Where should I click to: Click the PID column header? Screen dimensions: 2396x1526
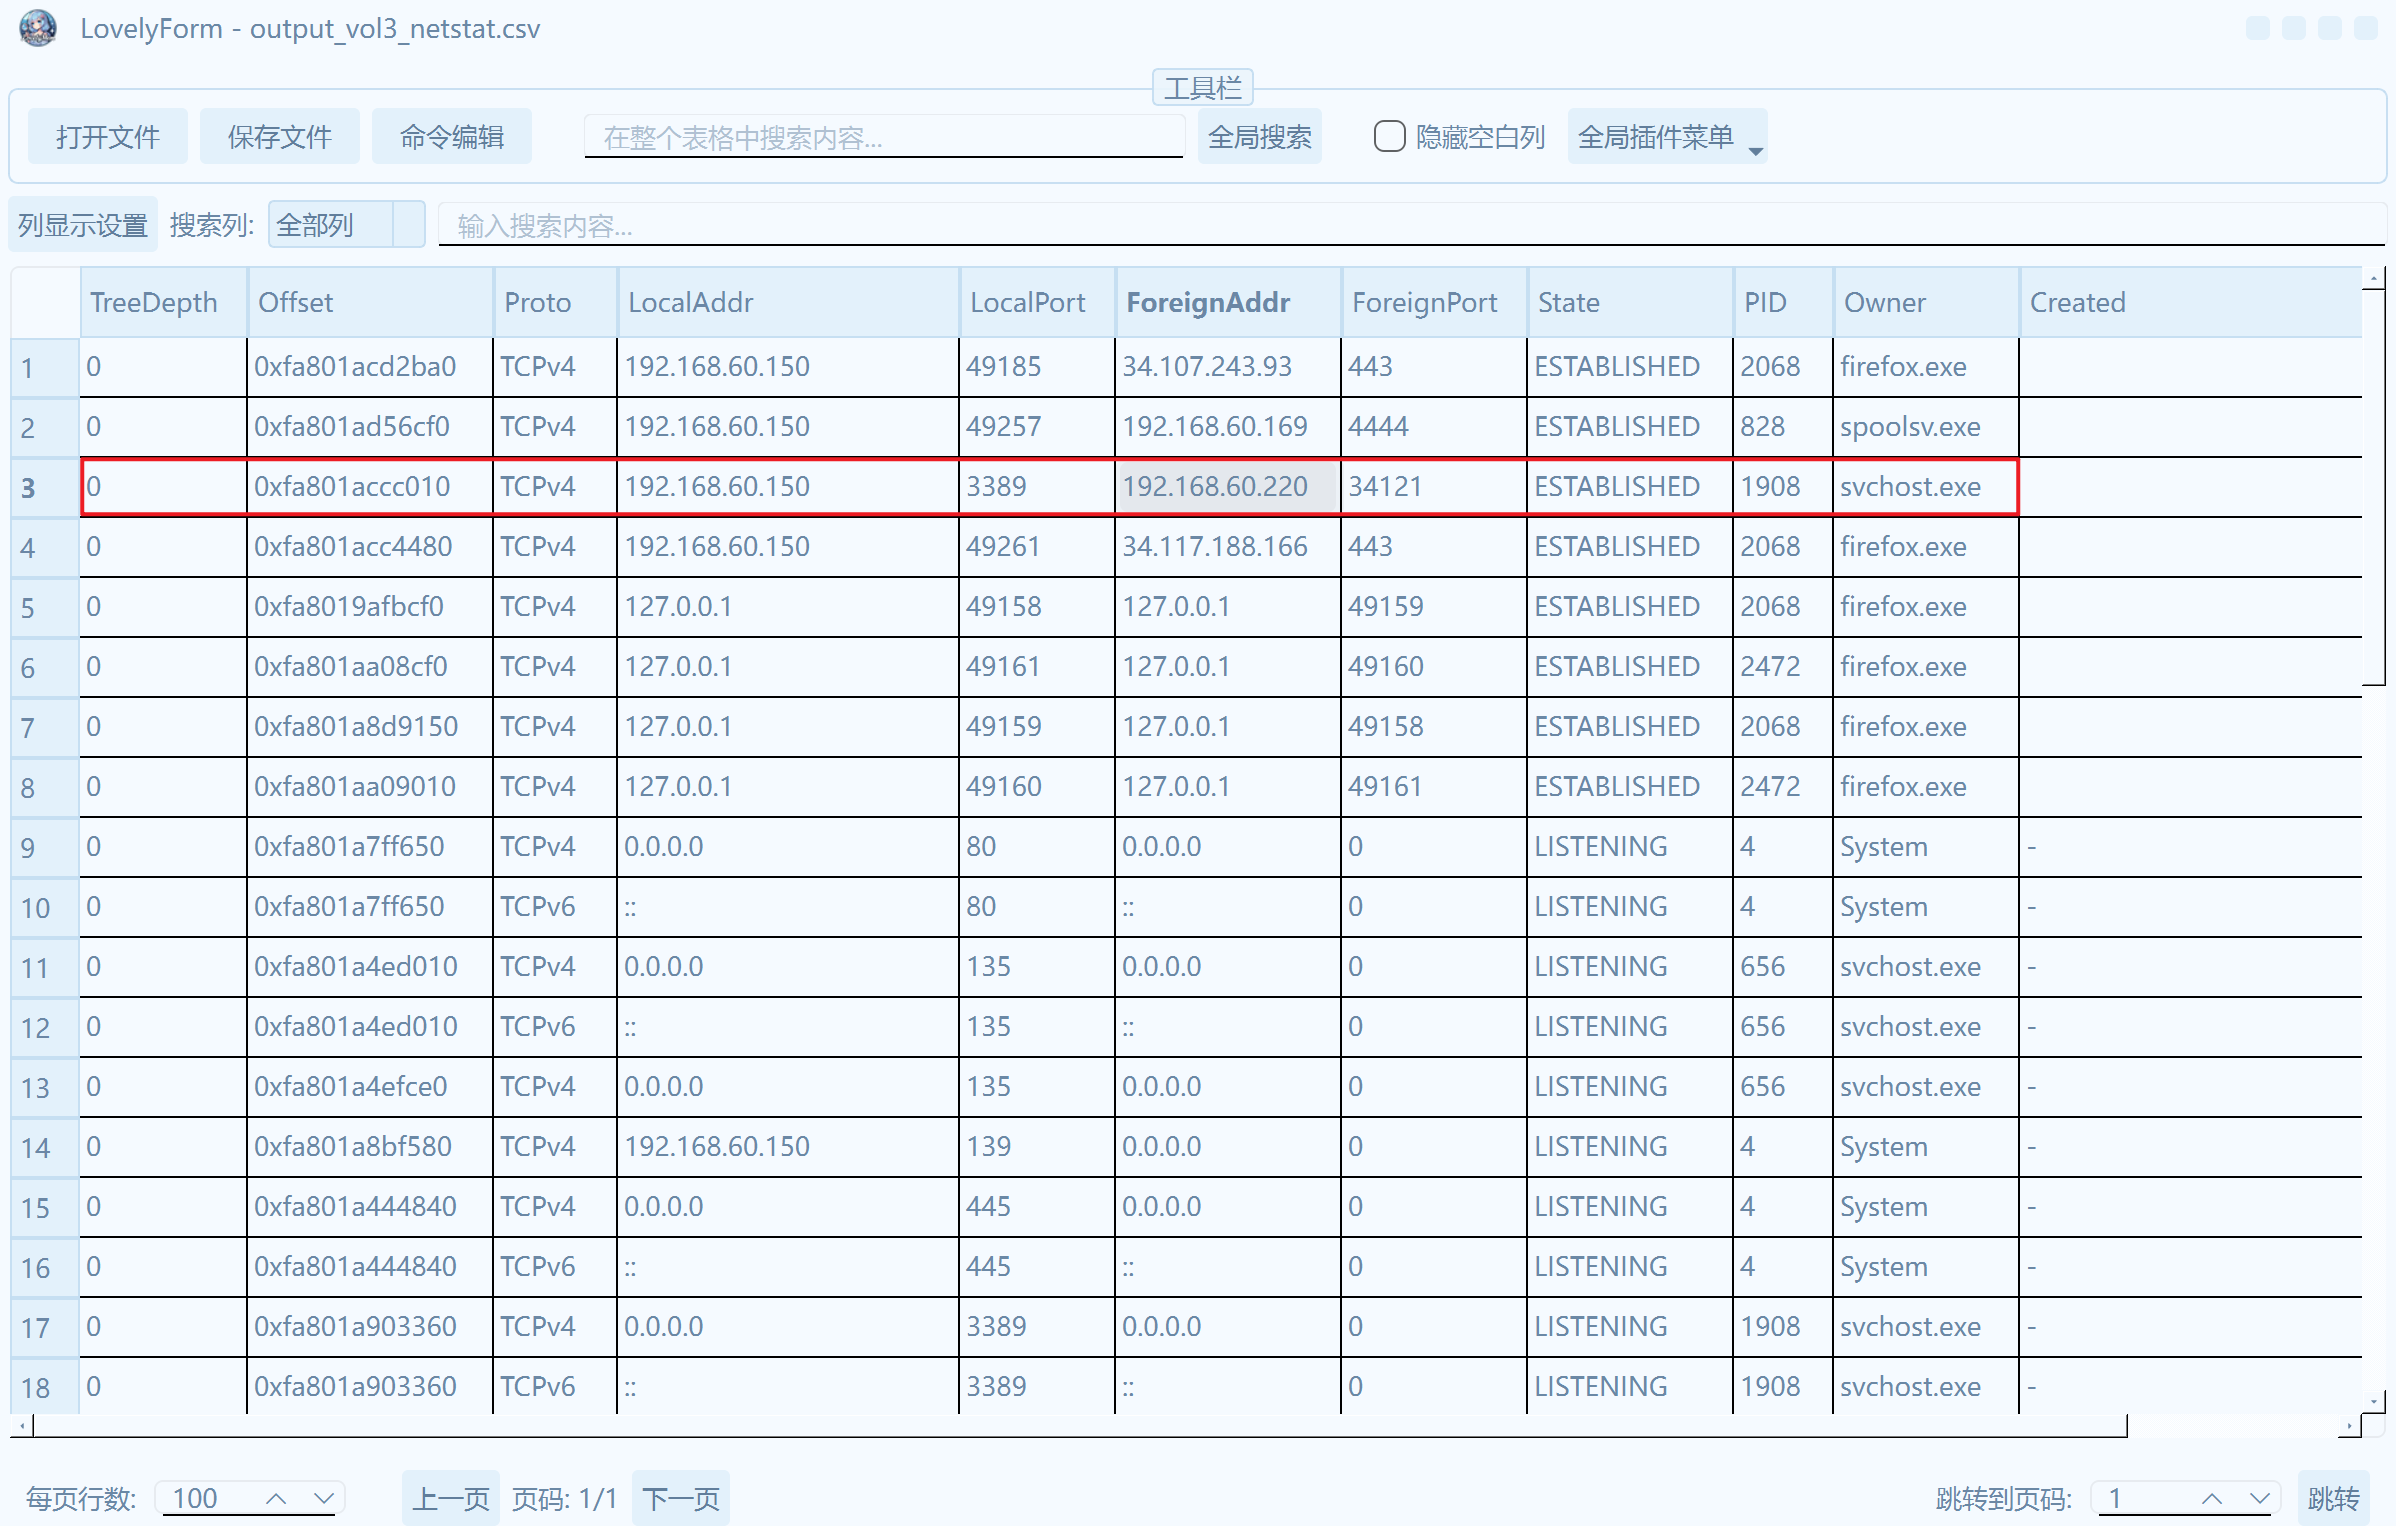click(x=1781, y=303)
